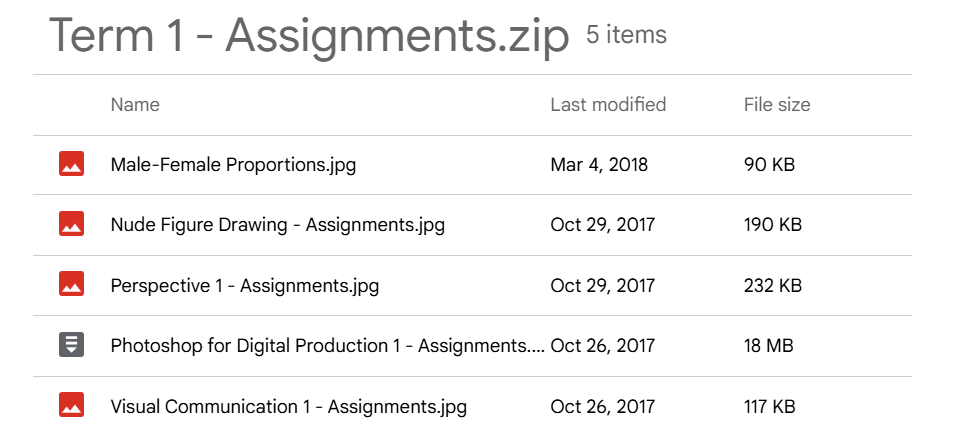Sort by the Last modified column header
This screenshot has height=432, width=953.
[608, 105]
